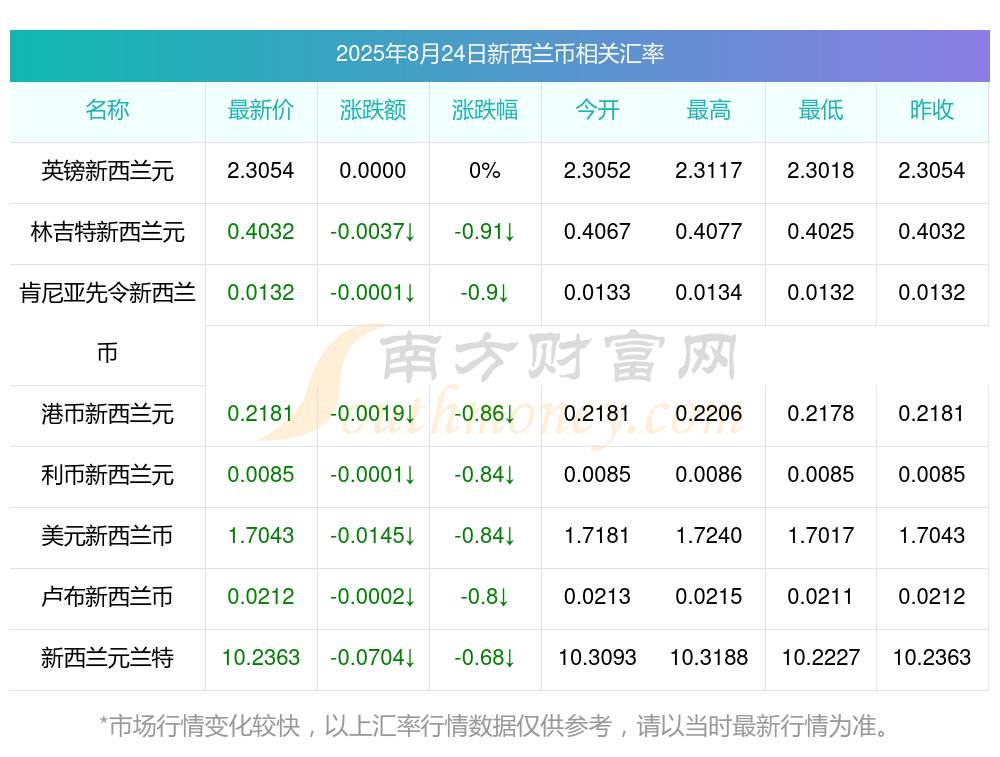Click the 0.0211 low value
The height and width of the screenshot is (757, 1000).
[821, 596]
